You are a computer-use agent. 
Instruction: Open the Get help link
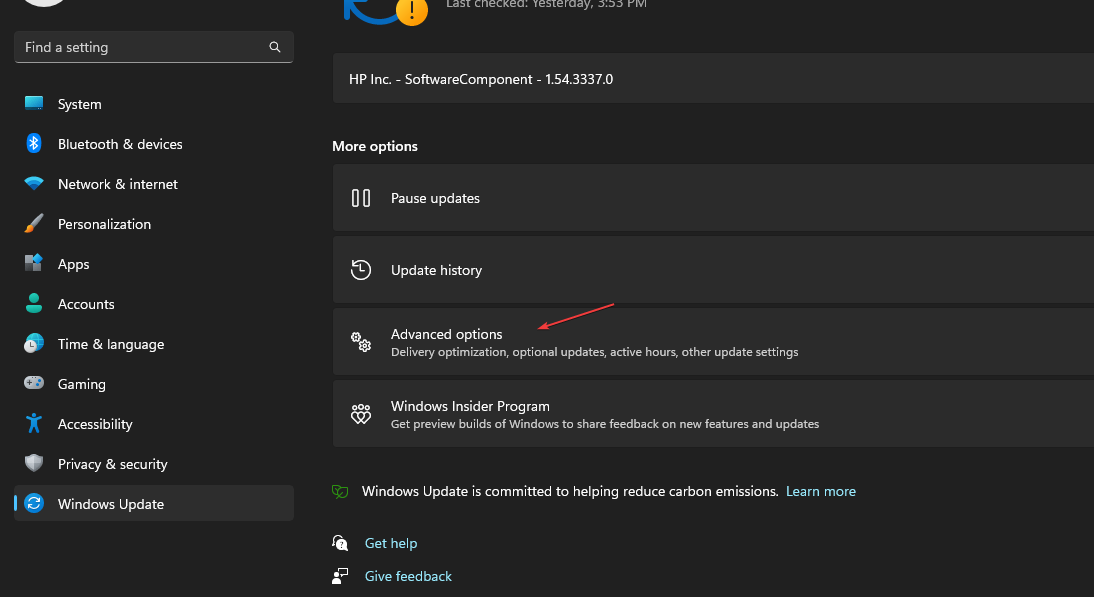pos(391,543)
